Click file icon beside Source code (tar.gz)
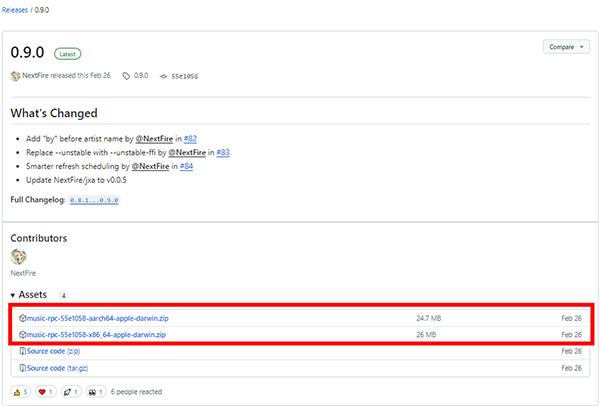 point(23,368)
